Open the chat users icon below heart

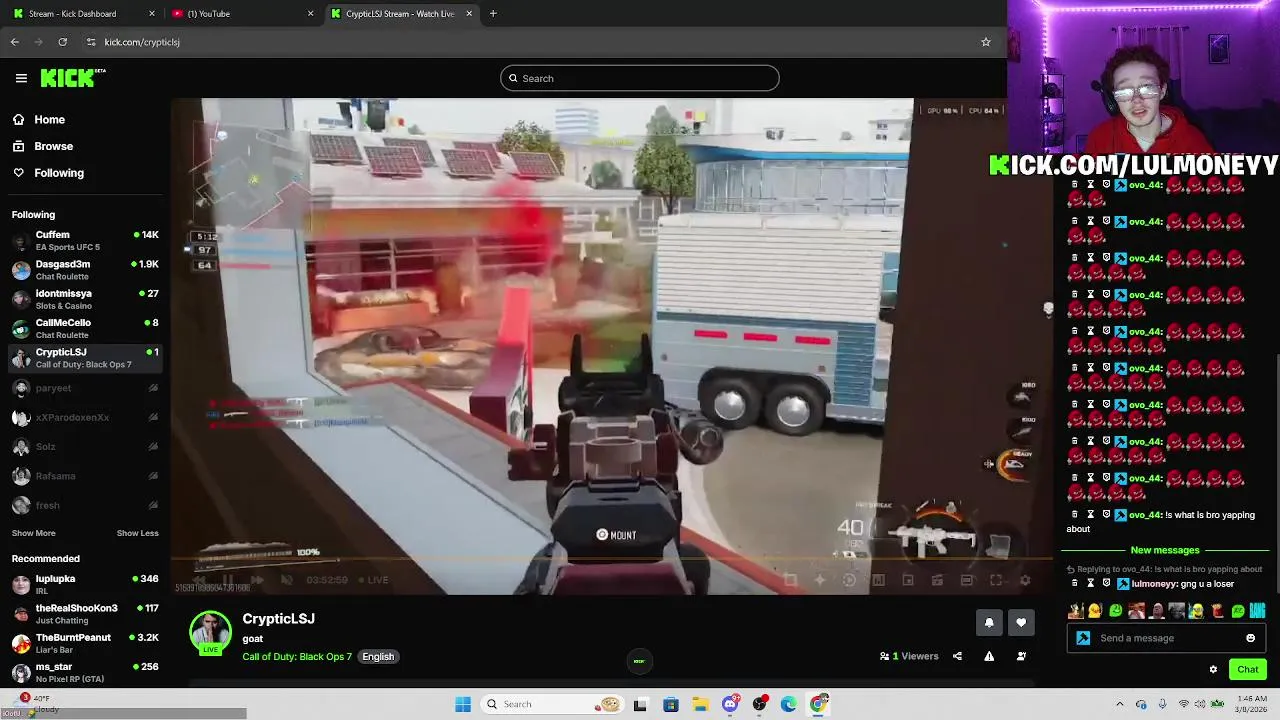click(1021, 656)
